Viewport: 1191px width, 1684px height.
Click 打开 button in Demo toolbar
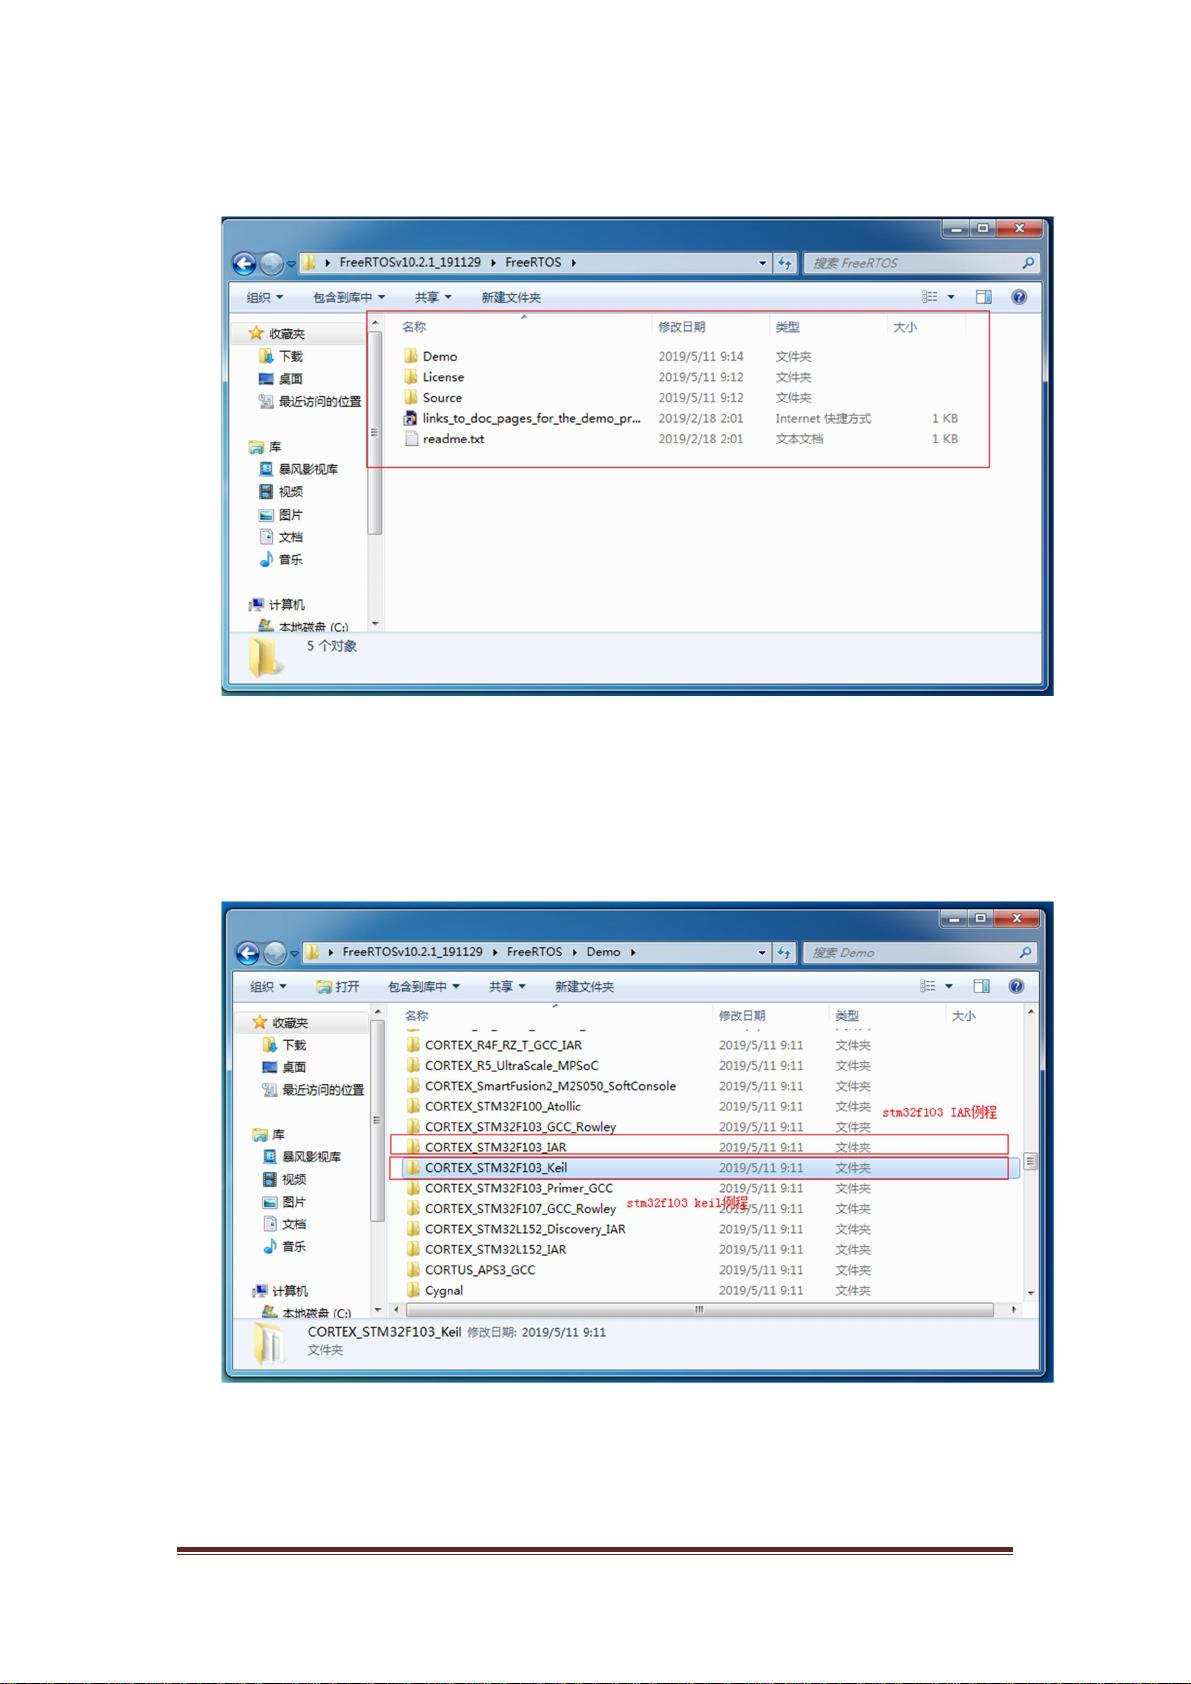pyautogui.click(x=338, y=987)
